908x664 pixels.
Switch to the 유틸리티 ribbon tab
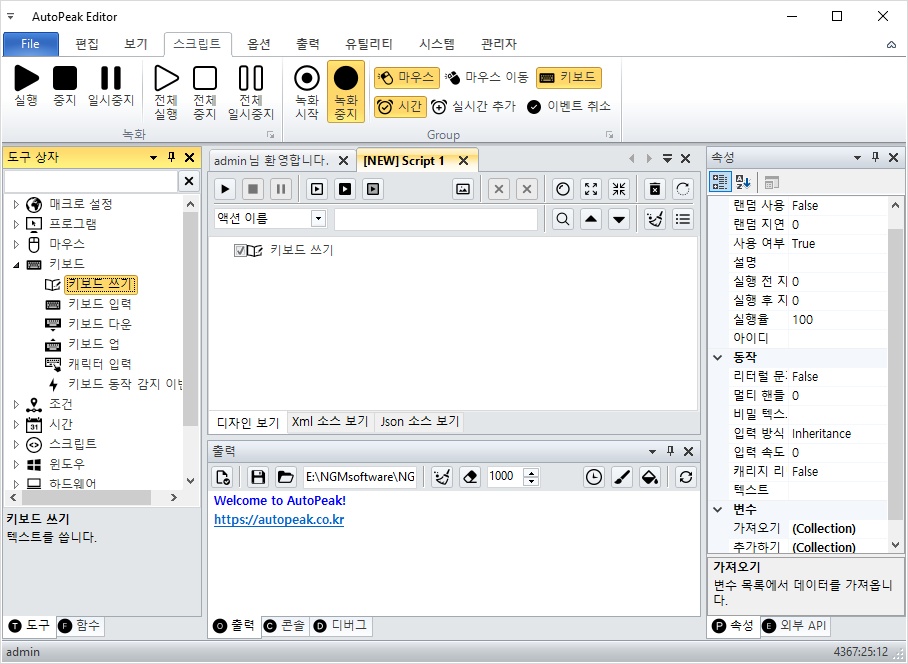tap(369, 44)
